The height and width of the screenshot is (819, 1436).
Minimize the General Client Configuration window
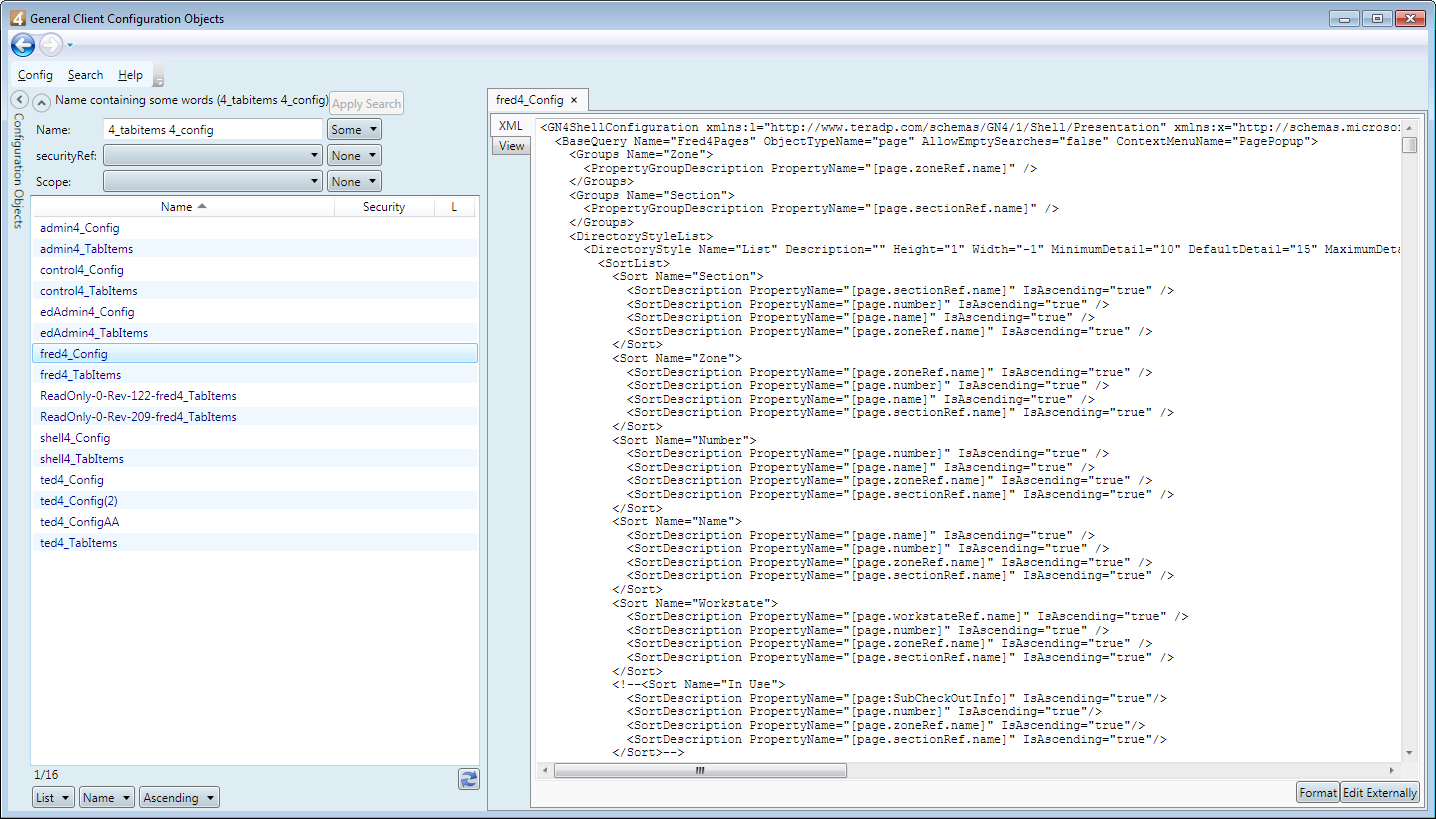(1344, 18)
